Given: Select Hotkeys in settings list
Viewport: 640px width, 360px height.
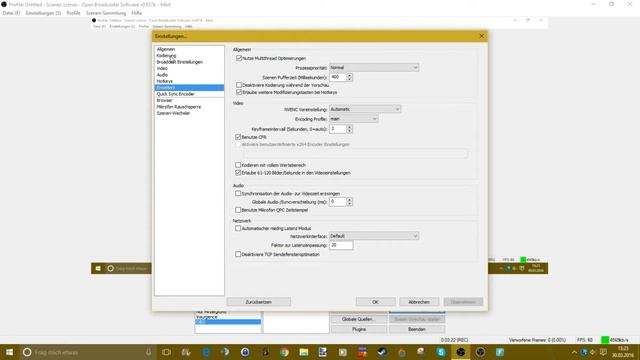Looking at the screenshot, I should 164,81.
